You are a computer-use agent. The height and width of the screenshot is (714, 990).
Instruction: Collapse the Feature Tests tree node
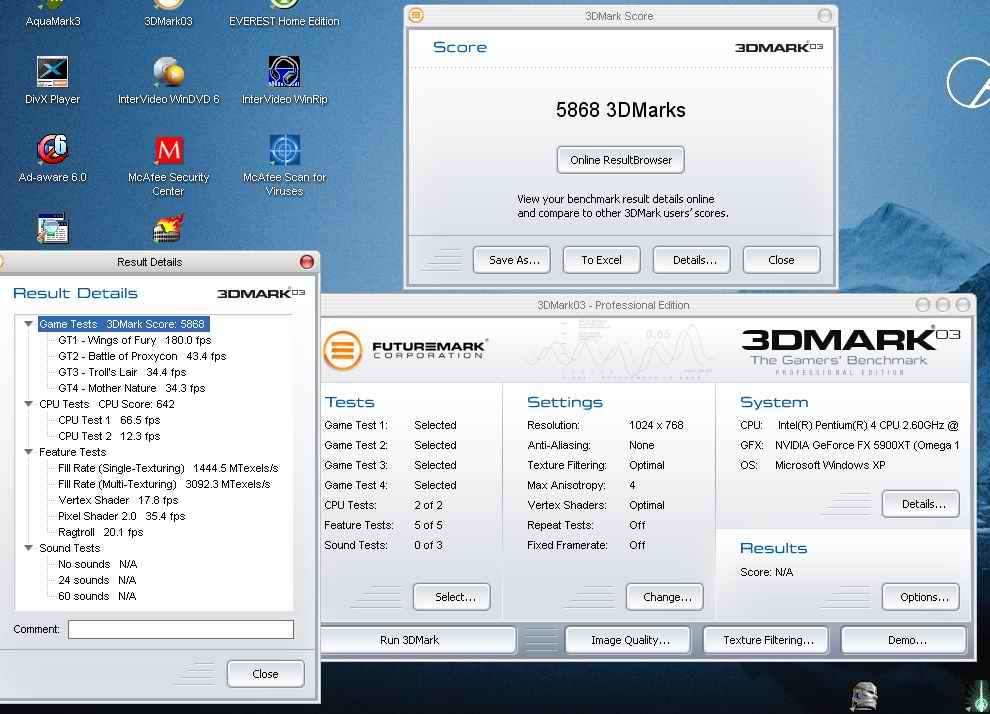(x=28, y=452)
